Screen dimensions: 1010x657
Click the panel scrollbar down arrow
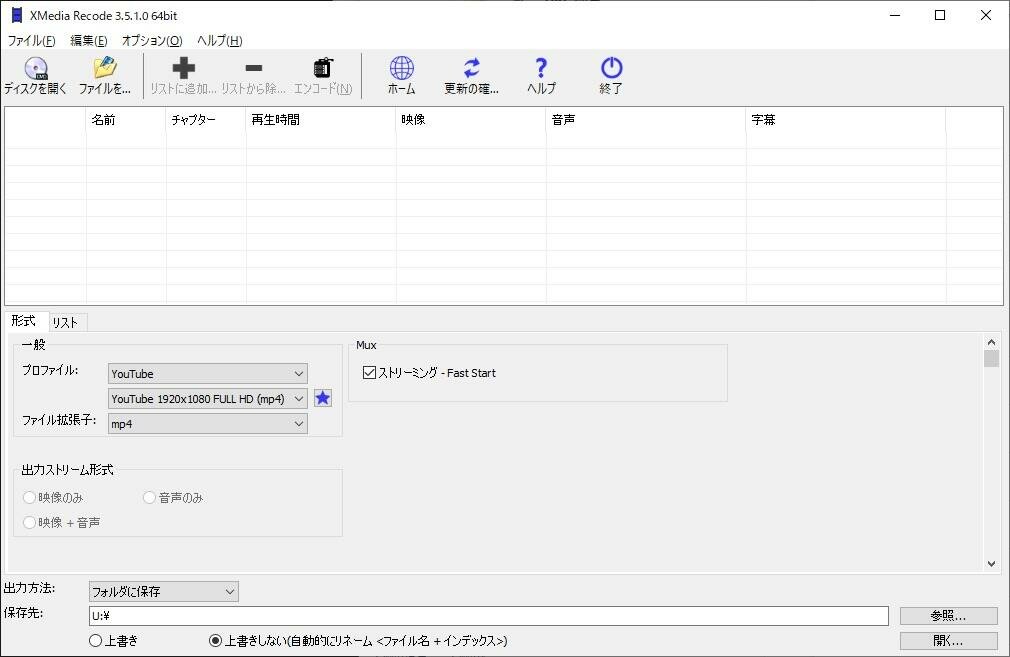point(991,564)
